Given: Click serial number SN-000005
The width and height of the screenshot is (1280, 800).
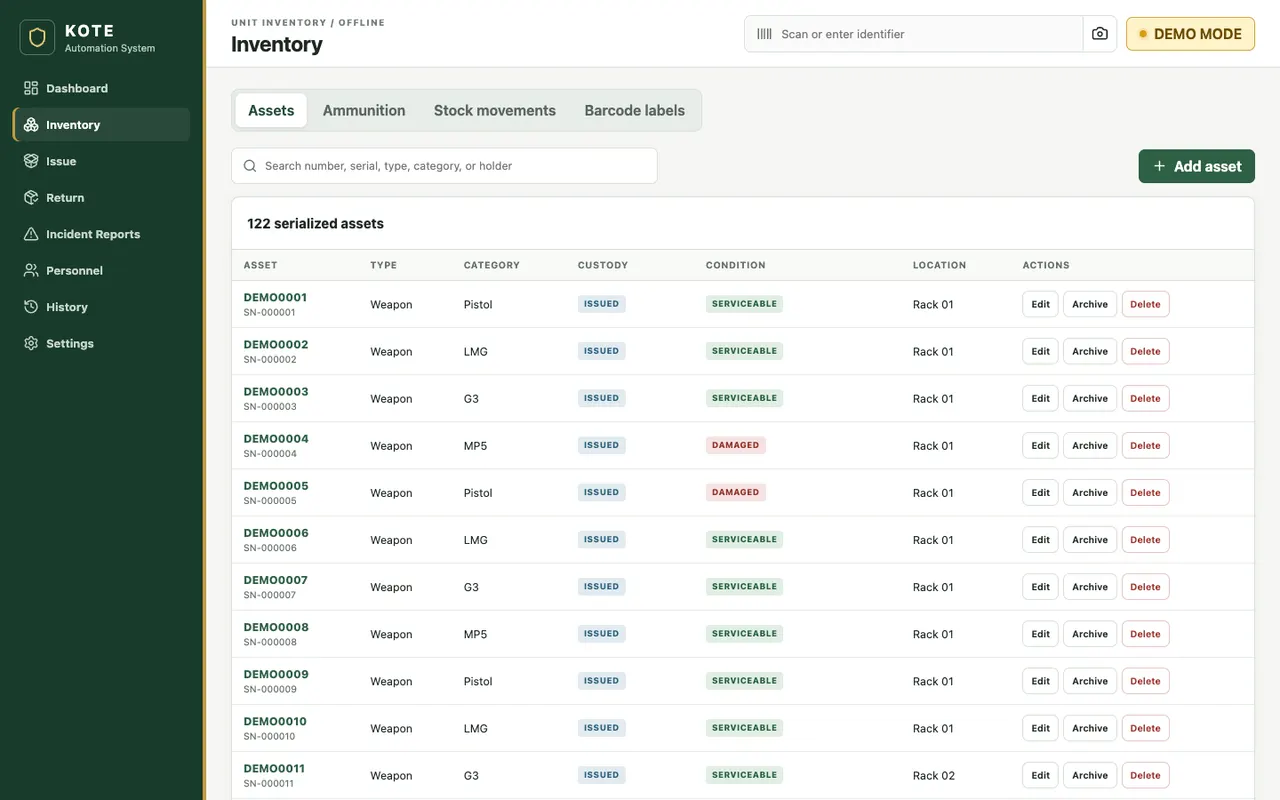Looking at the screenshot, I should tap(270, 501).
